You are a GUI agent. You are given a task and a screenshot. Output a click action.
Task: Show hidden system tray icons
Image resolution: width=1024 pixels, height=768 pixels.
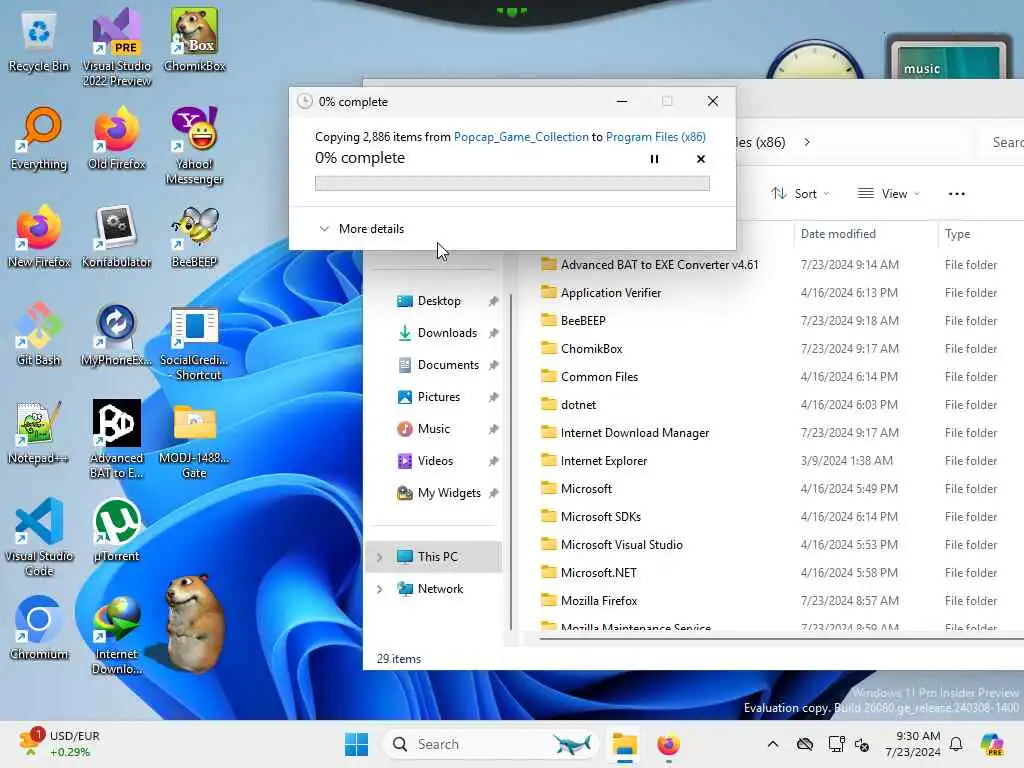tap(773, 744)
